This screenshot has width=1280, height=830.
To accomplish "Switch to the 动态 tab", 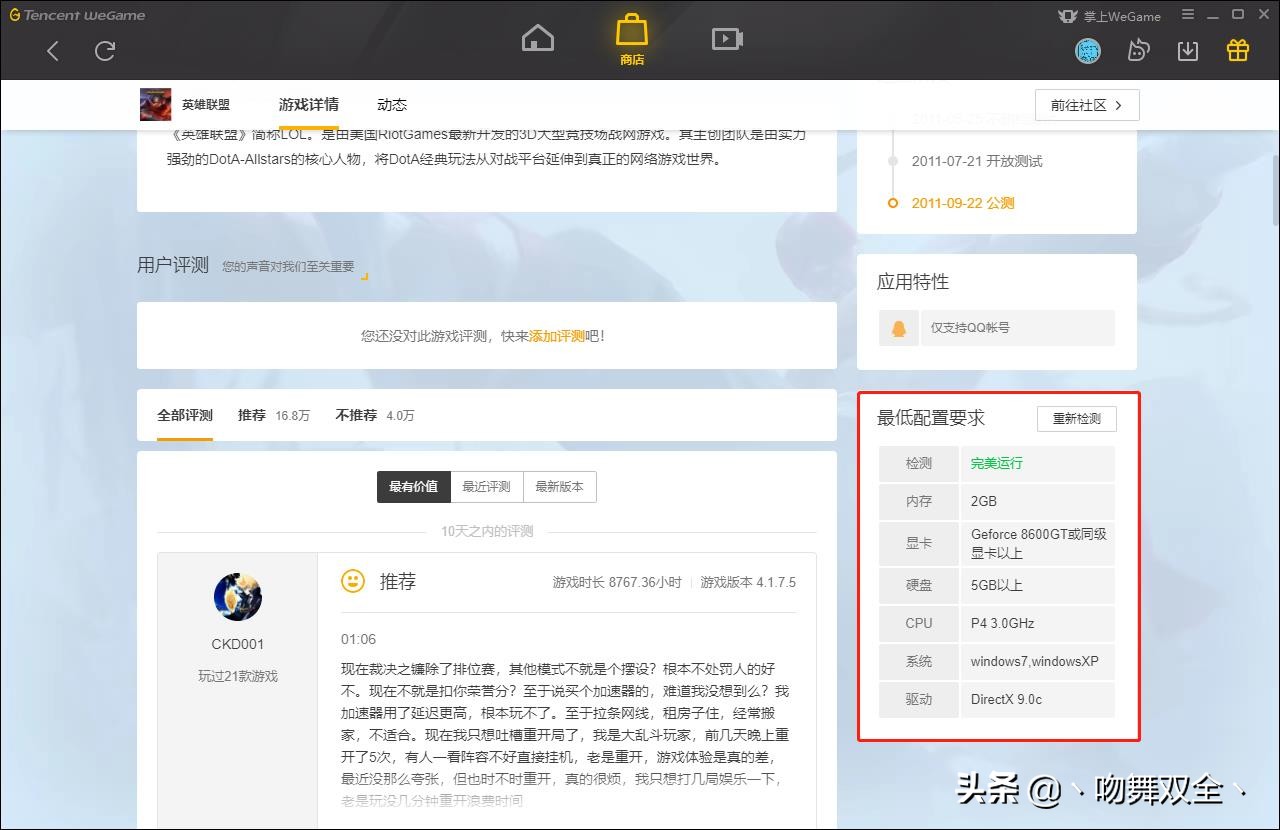I will coord(392,105).
